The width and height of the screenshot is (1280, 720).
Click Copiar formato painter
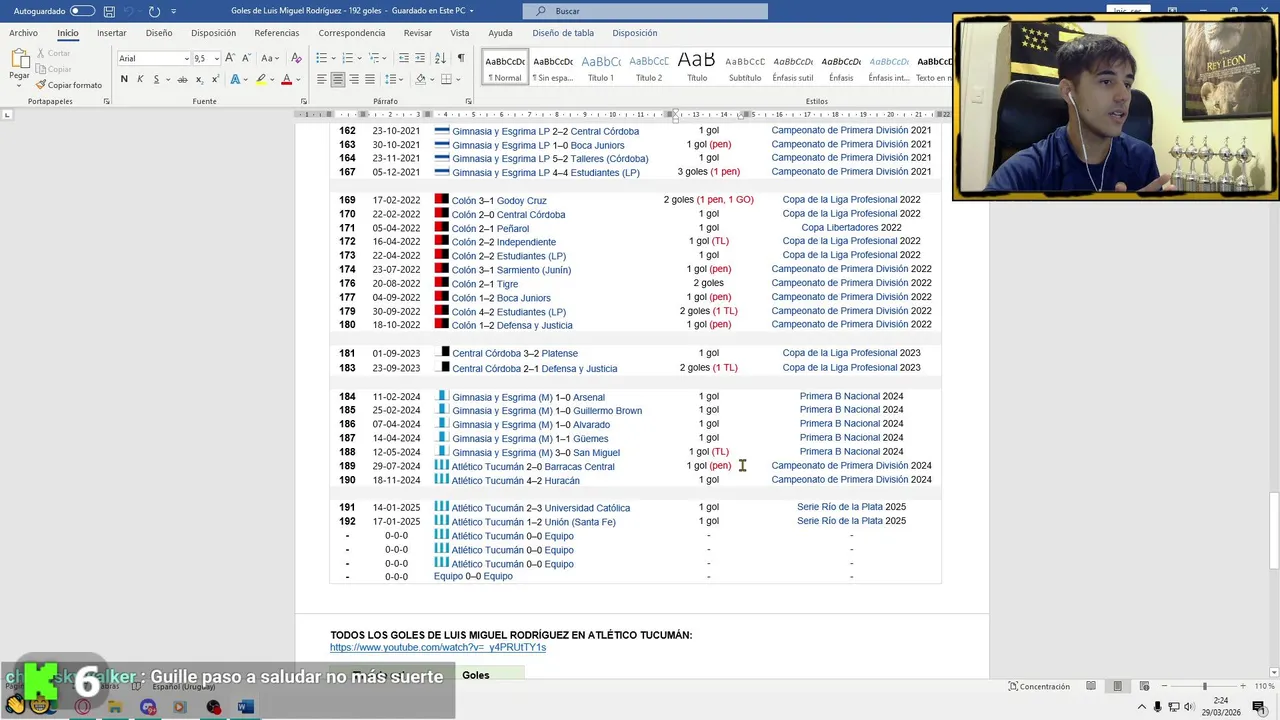[x=68, y=85]
